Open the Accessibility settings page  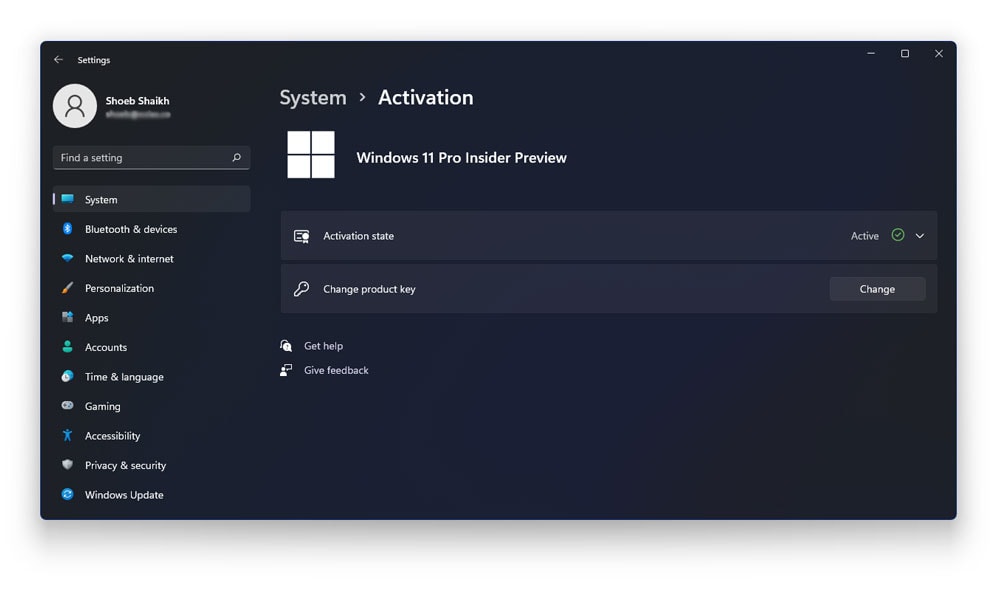coord(152,436)
